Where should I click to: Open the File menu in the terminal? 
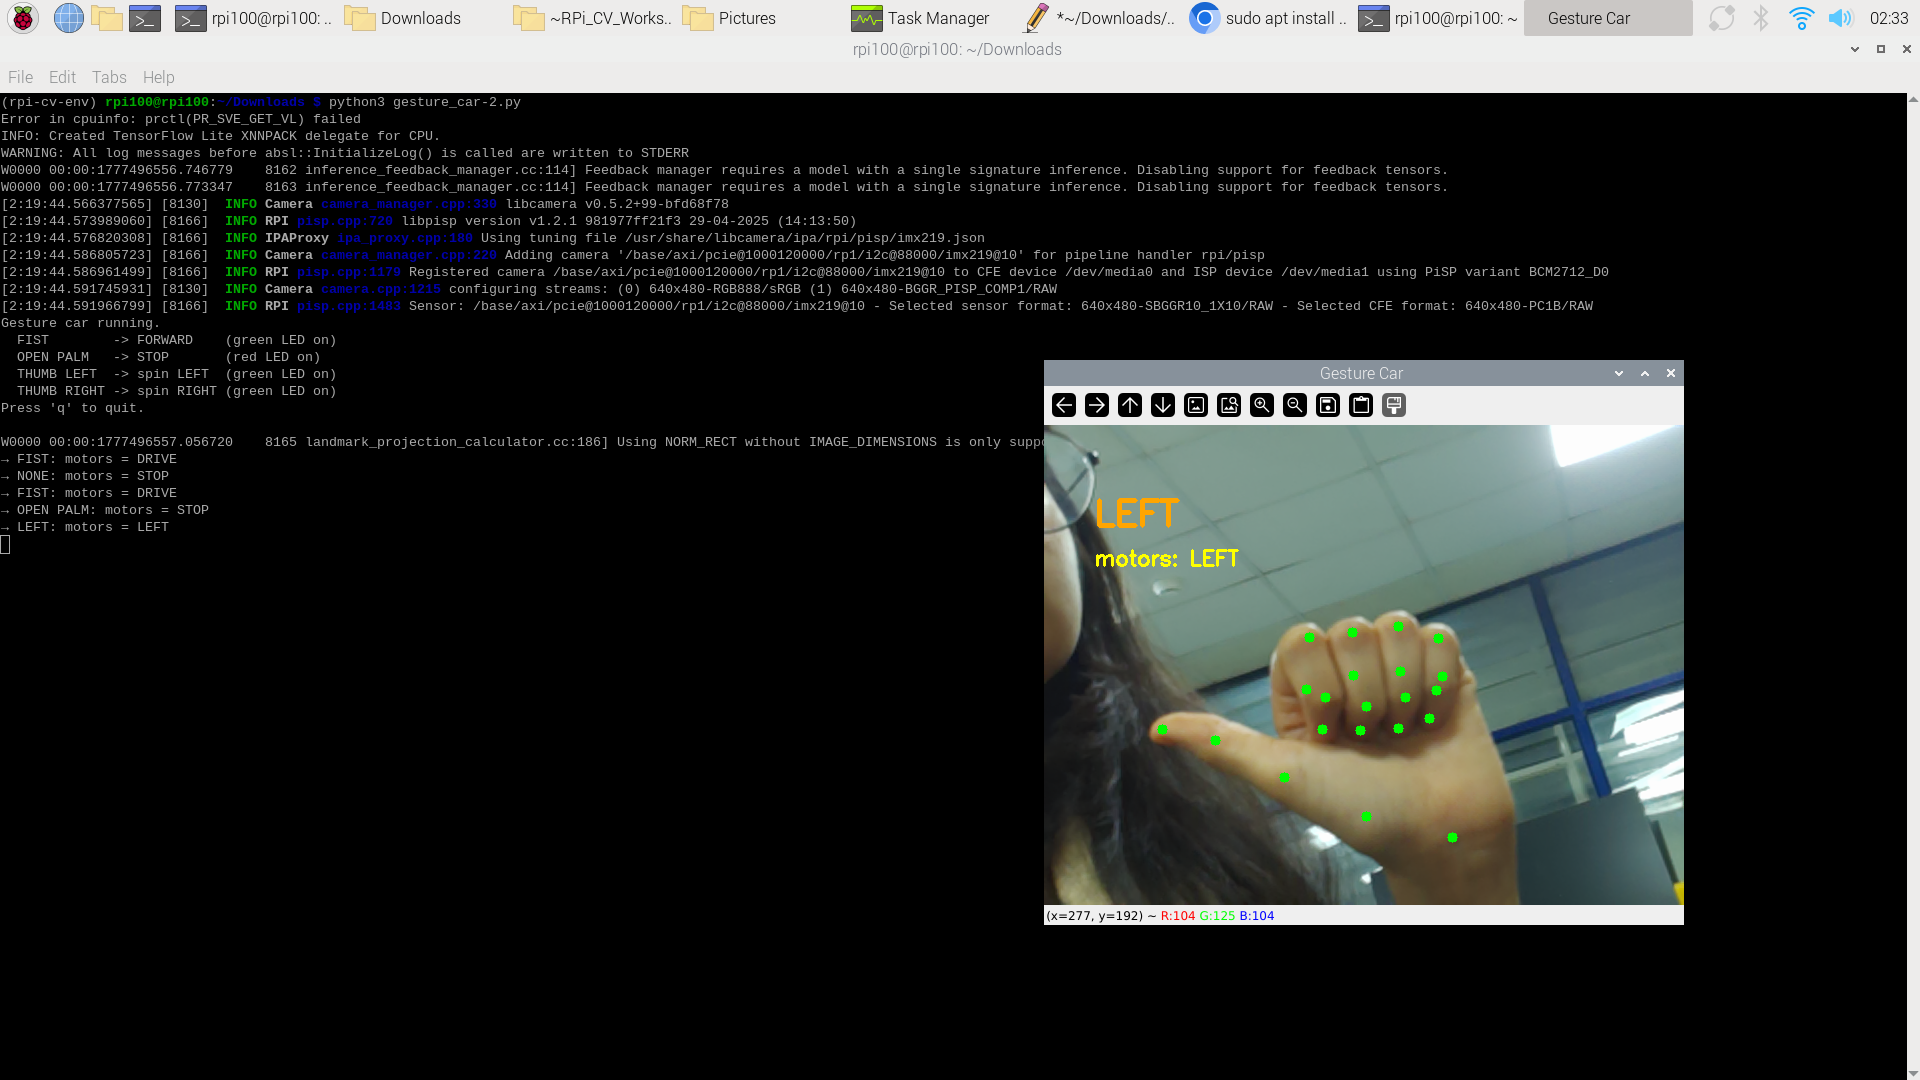(x=20, y=77)
